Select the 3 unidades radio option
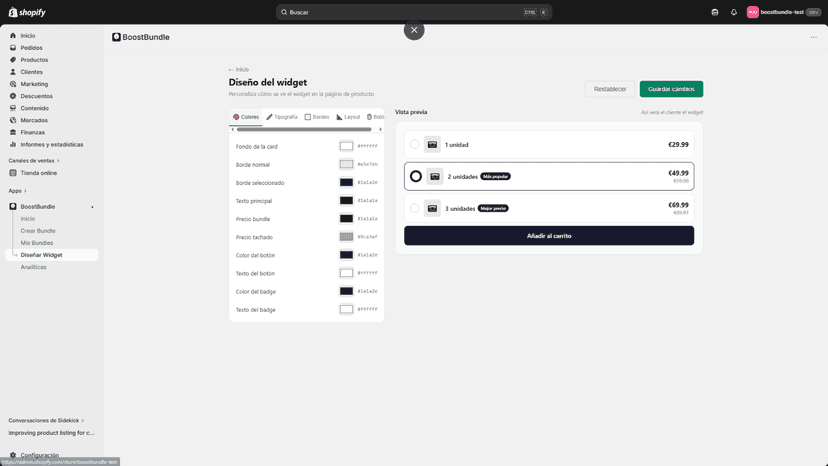 pos(415,208)
